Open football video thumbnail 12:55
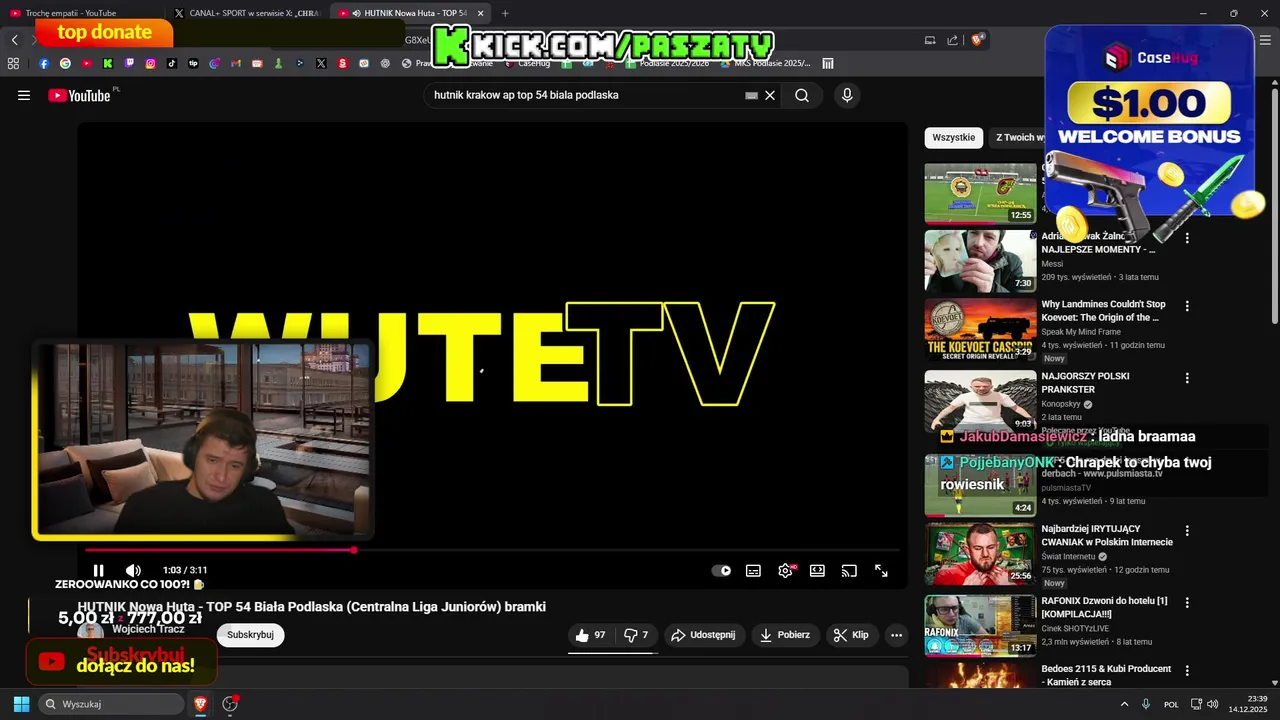 980,194
